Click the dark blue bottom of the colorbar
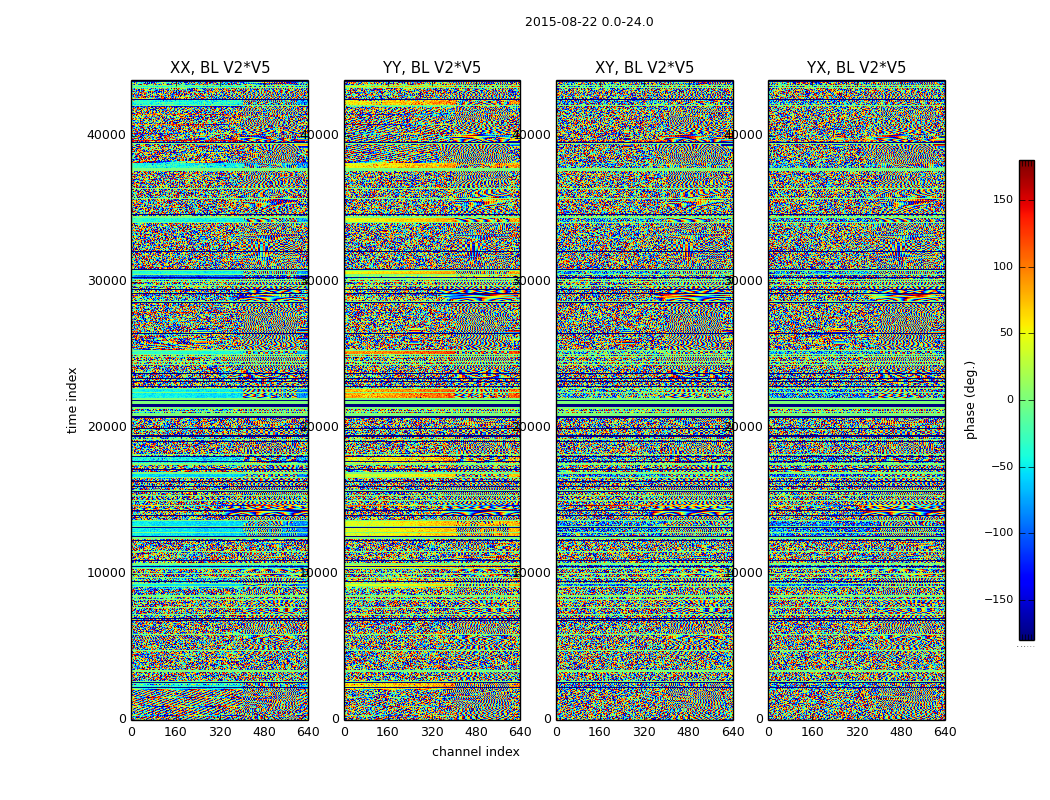The width and height of the screenshot is (1050, 800). [1026, 634]
